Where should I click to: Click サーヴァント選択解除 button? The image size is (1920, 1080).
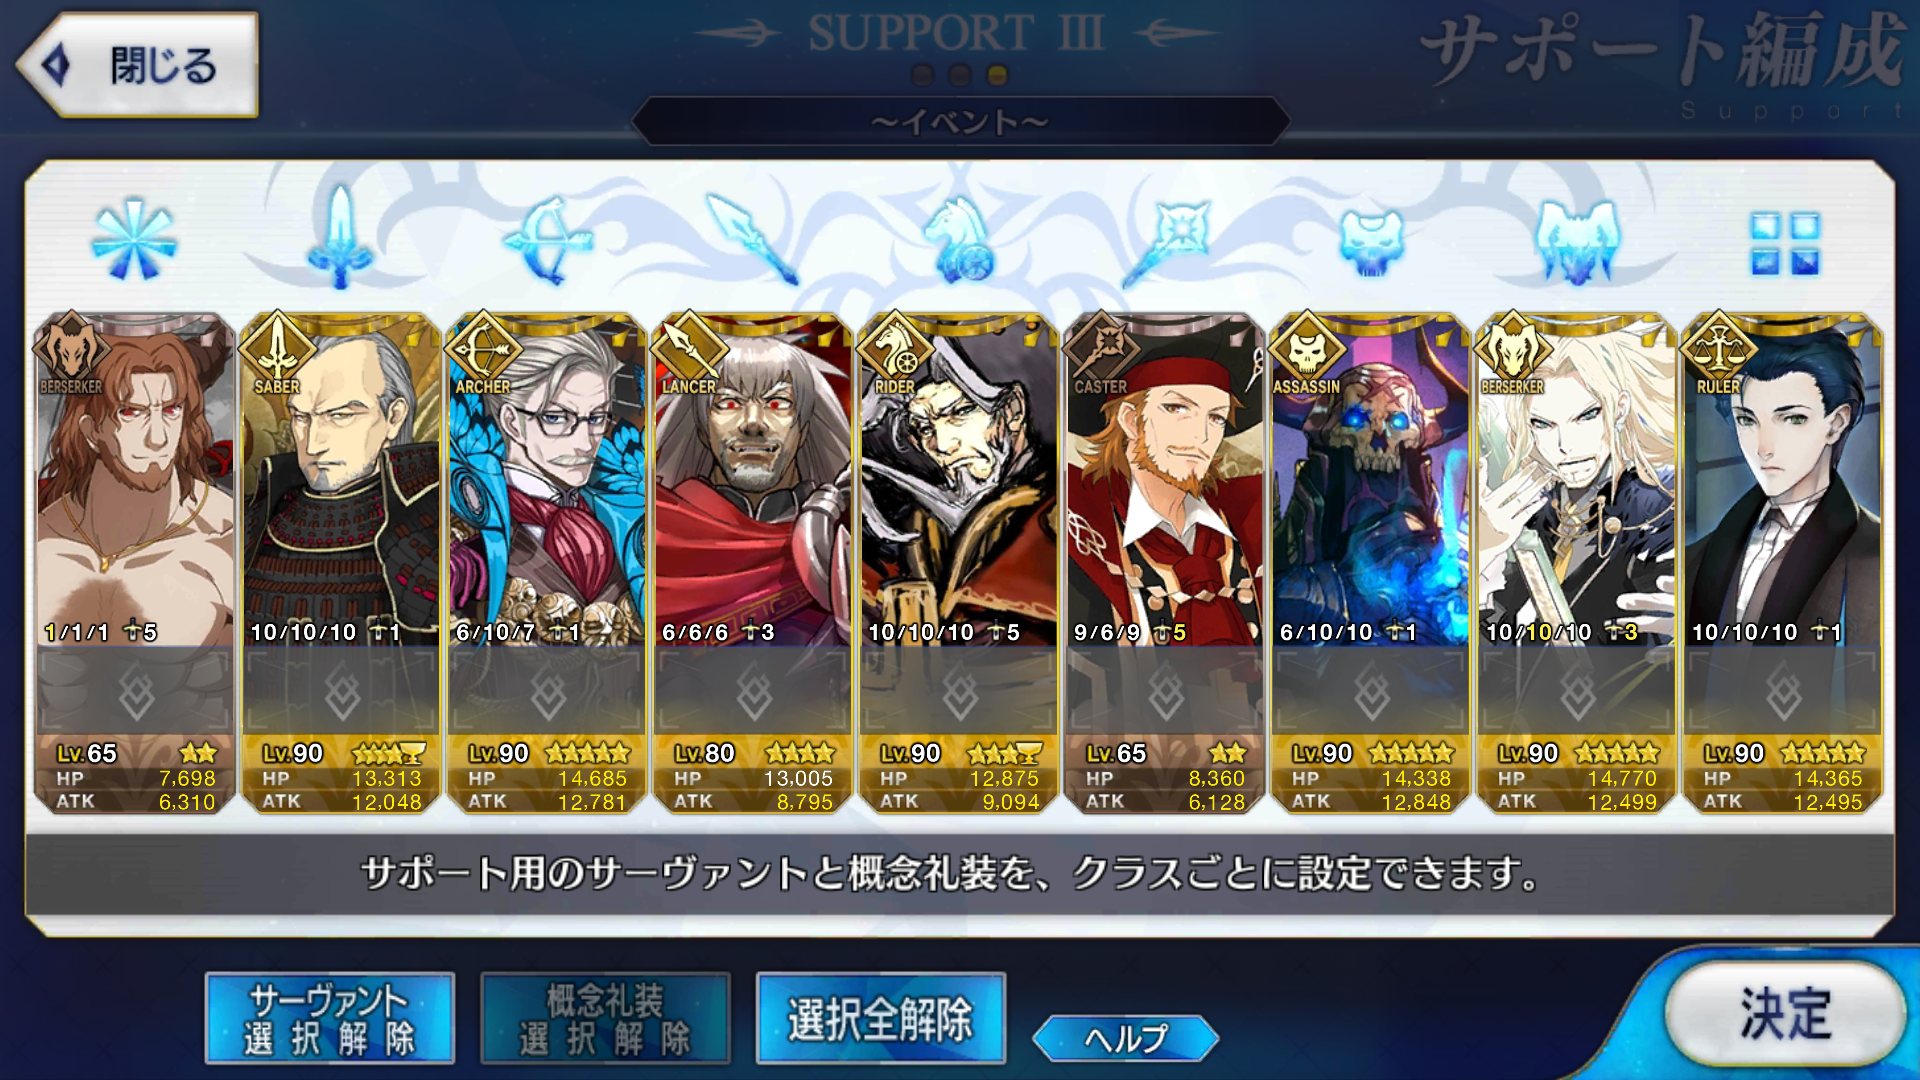point(330,1018)
